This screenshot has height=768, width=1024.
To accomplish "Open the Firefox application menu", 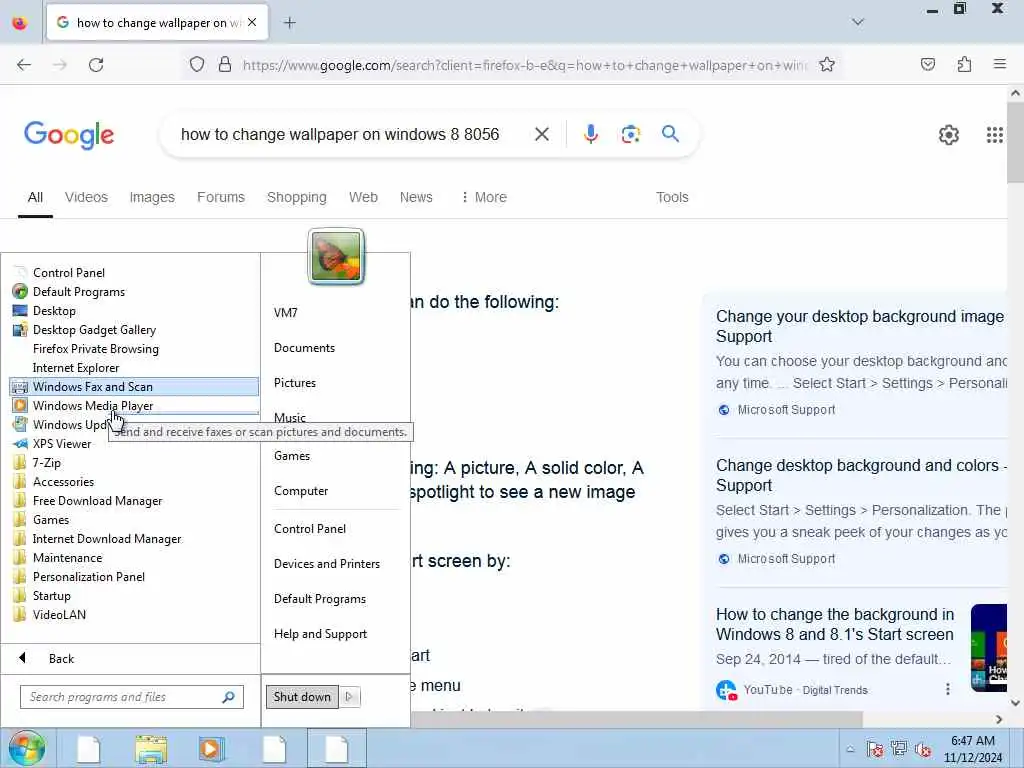I will click(1000, 64).
